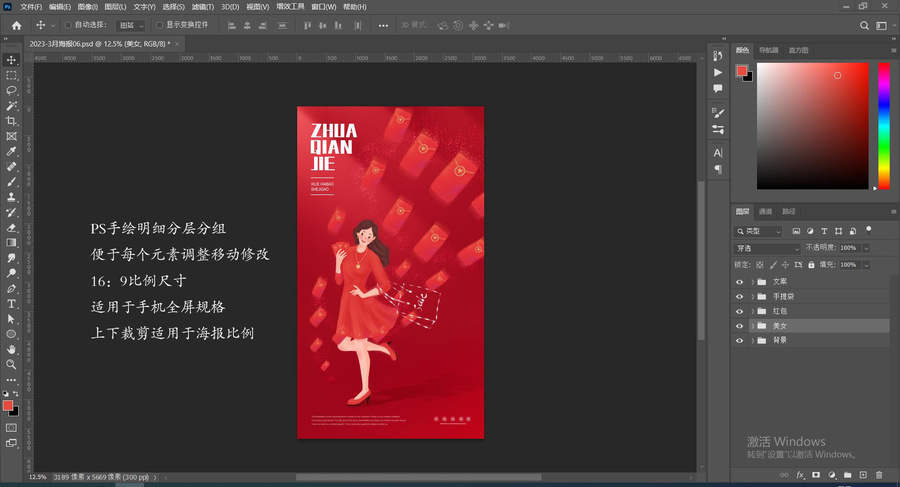The height and width of the screenshot is (487, 900).
Task: Switch to the 路径 tab
Action: tap(789, 211)
